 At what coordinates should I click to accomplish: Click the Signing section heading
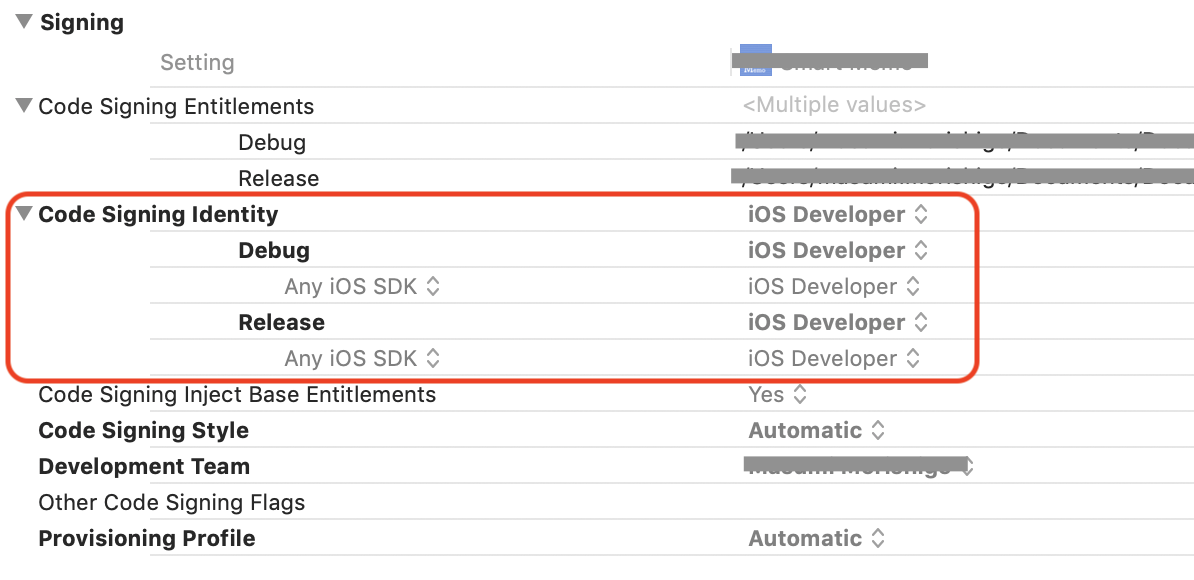click(x=81, y=22)
